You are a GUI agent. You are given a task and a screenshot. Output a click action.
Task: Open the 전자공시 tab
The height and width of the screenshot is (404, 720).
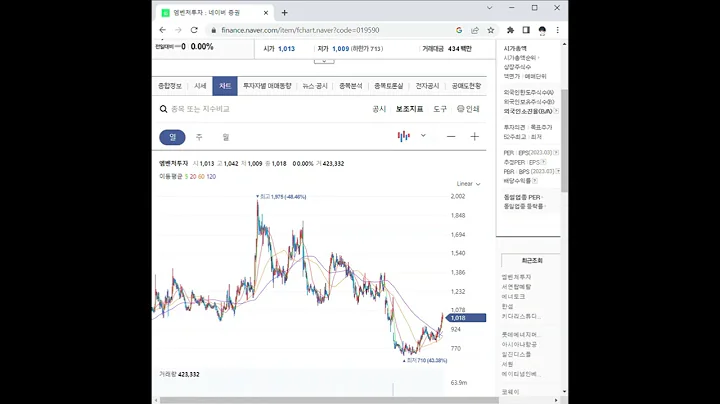[427, 86]
